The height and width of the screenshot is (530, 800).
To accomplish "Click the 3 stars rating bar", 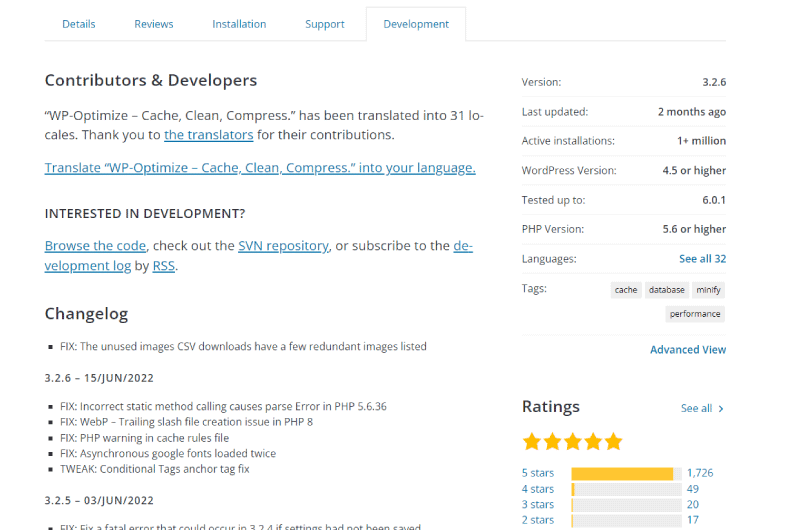I will point(627,505).
